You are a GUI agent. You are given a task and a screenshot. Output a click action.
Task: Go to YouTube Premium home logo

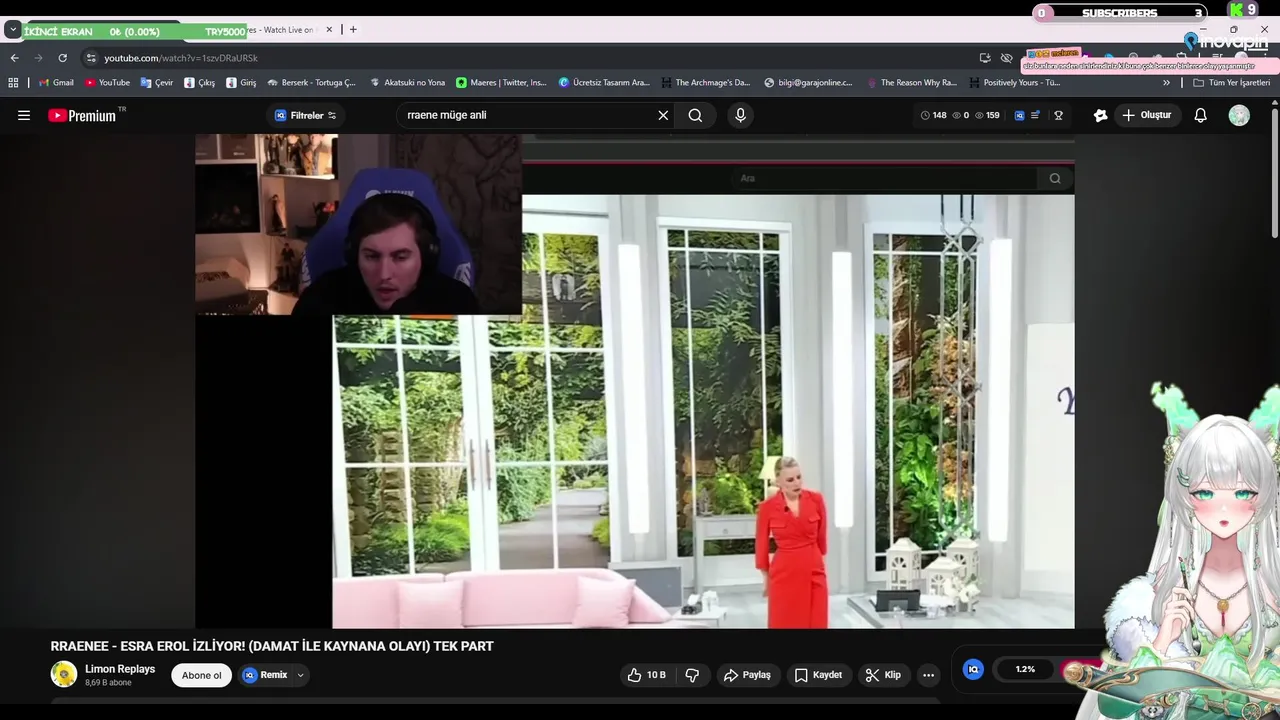84,115
